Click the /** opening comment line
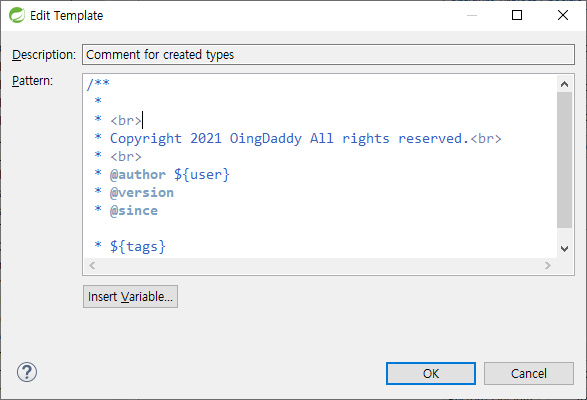The image size is (587, 400). [98, 84]
